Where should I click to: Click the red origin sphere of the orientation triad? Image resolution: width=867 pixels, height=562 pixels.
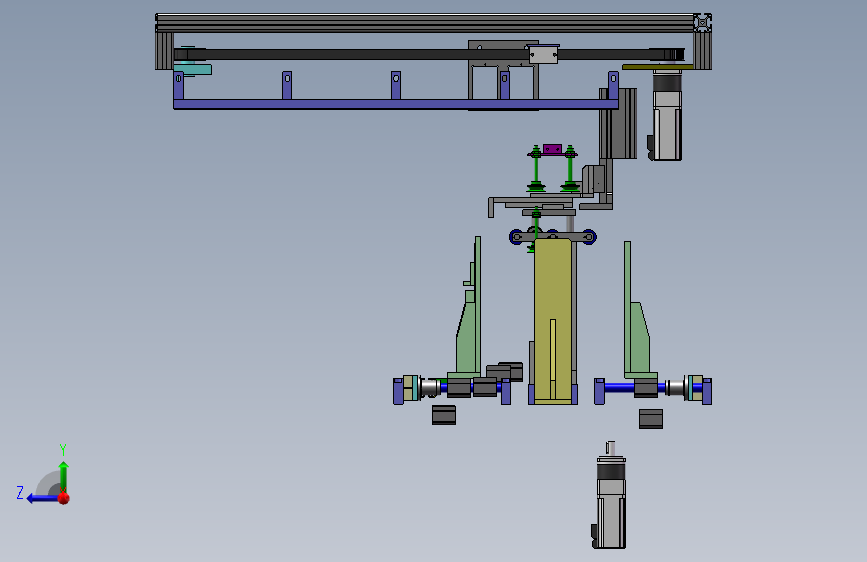click(x=64, y=498)
